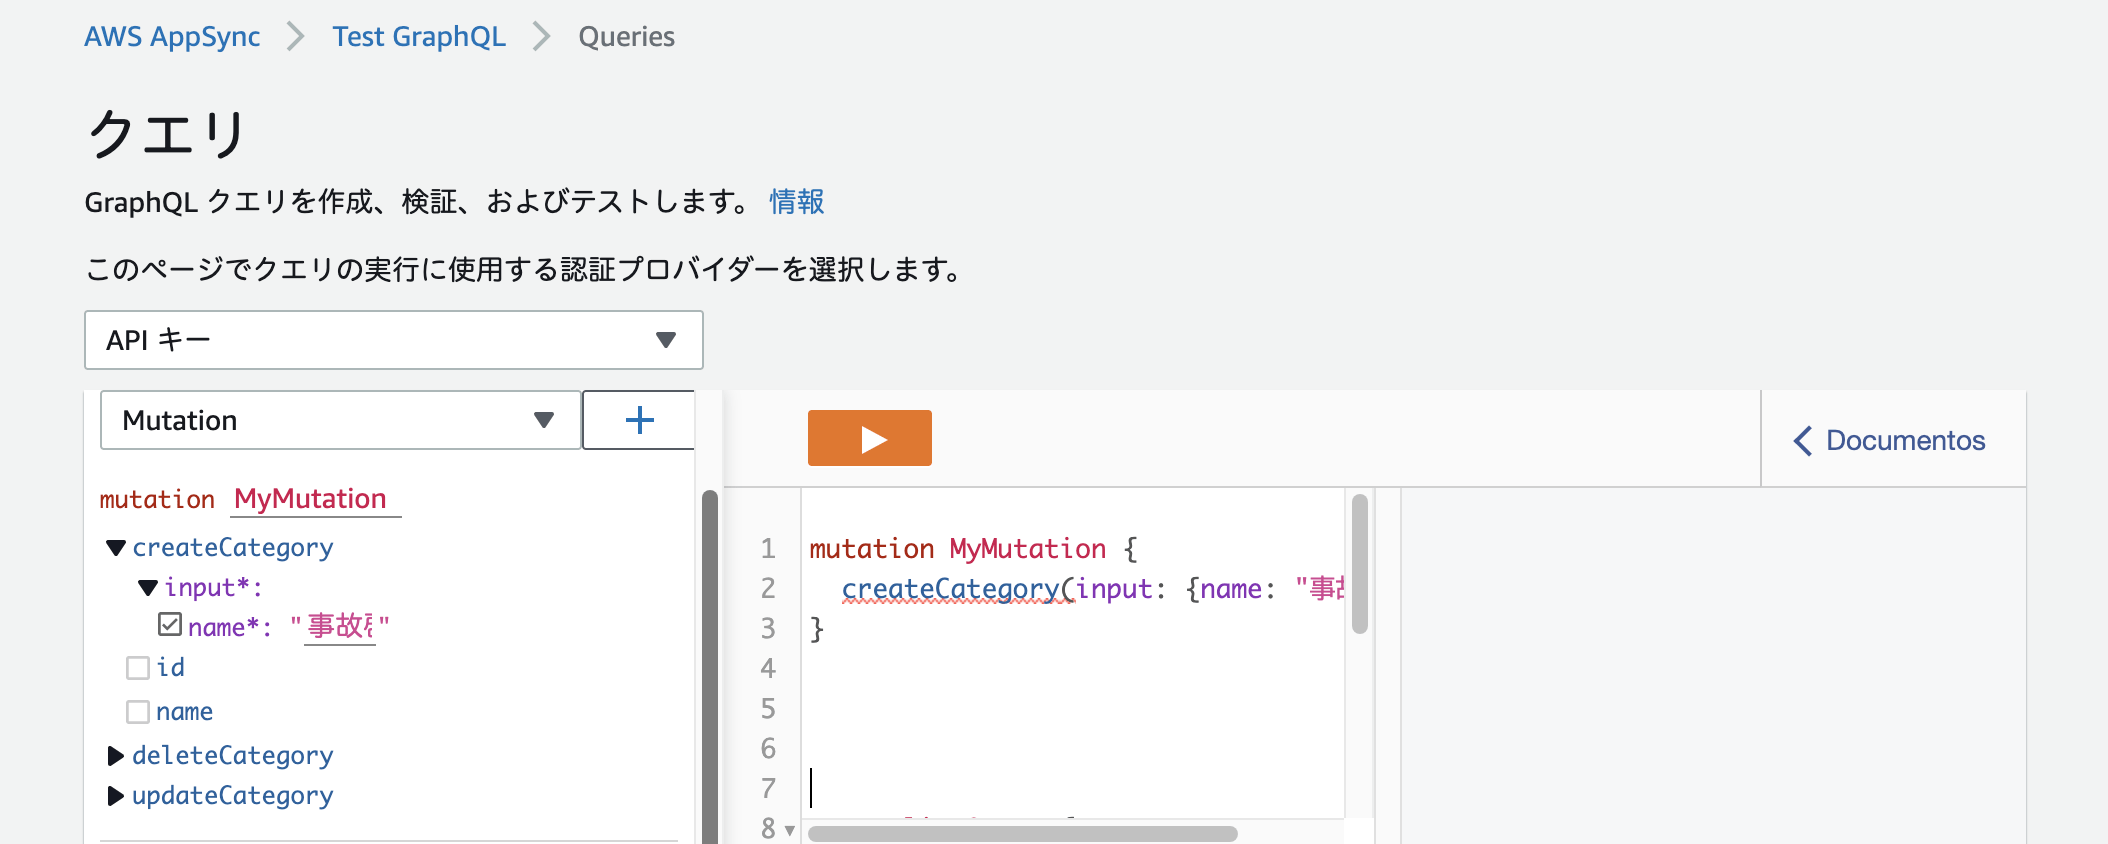Image resolution: width=2108 pixels, height=844 pixels.
Task: Click the mutation keyword in explorer
Action: point(157,499)
